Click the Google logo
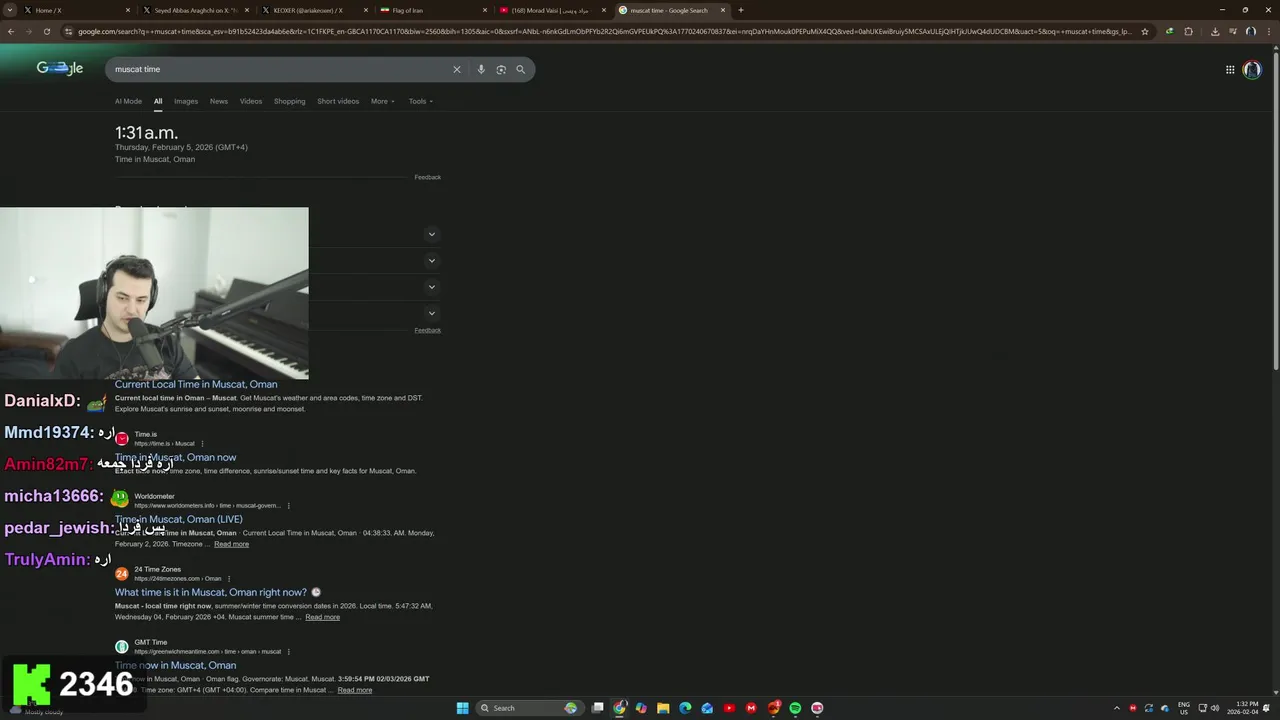This screenshot has height=720, width=1280. (60, 68)
